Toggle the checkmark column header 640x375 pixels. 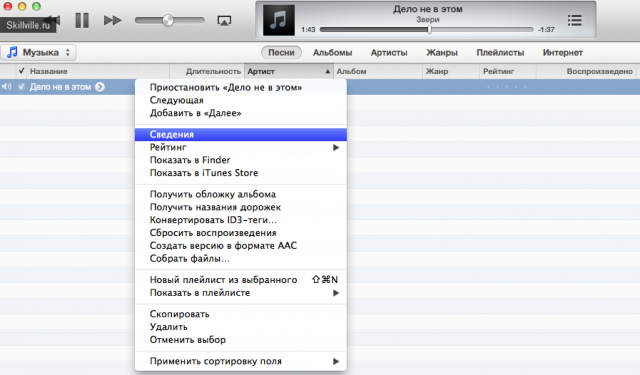(x=22, y=71)
